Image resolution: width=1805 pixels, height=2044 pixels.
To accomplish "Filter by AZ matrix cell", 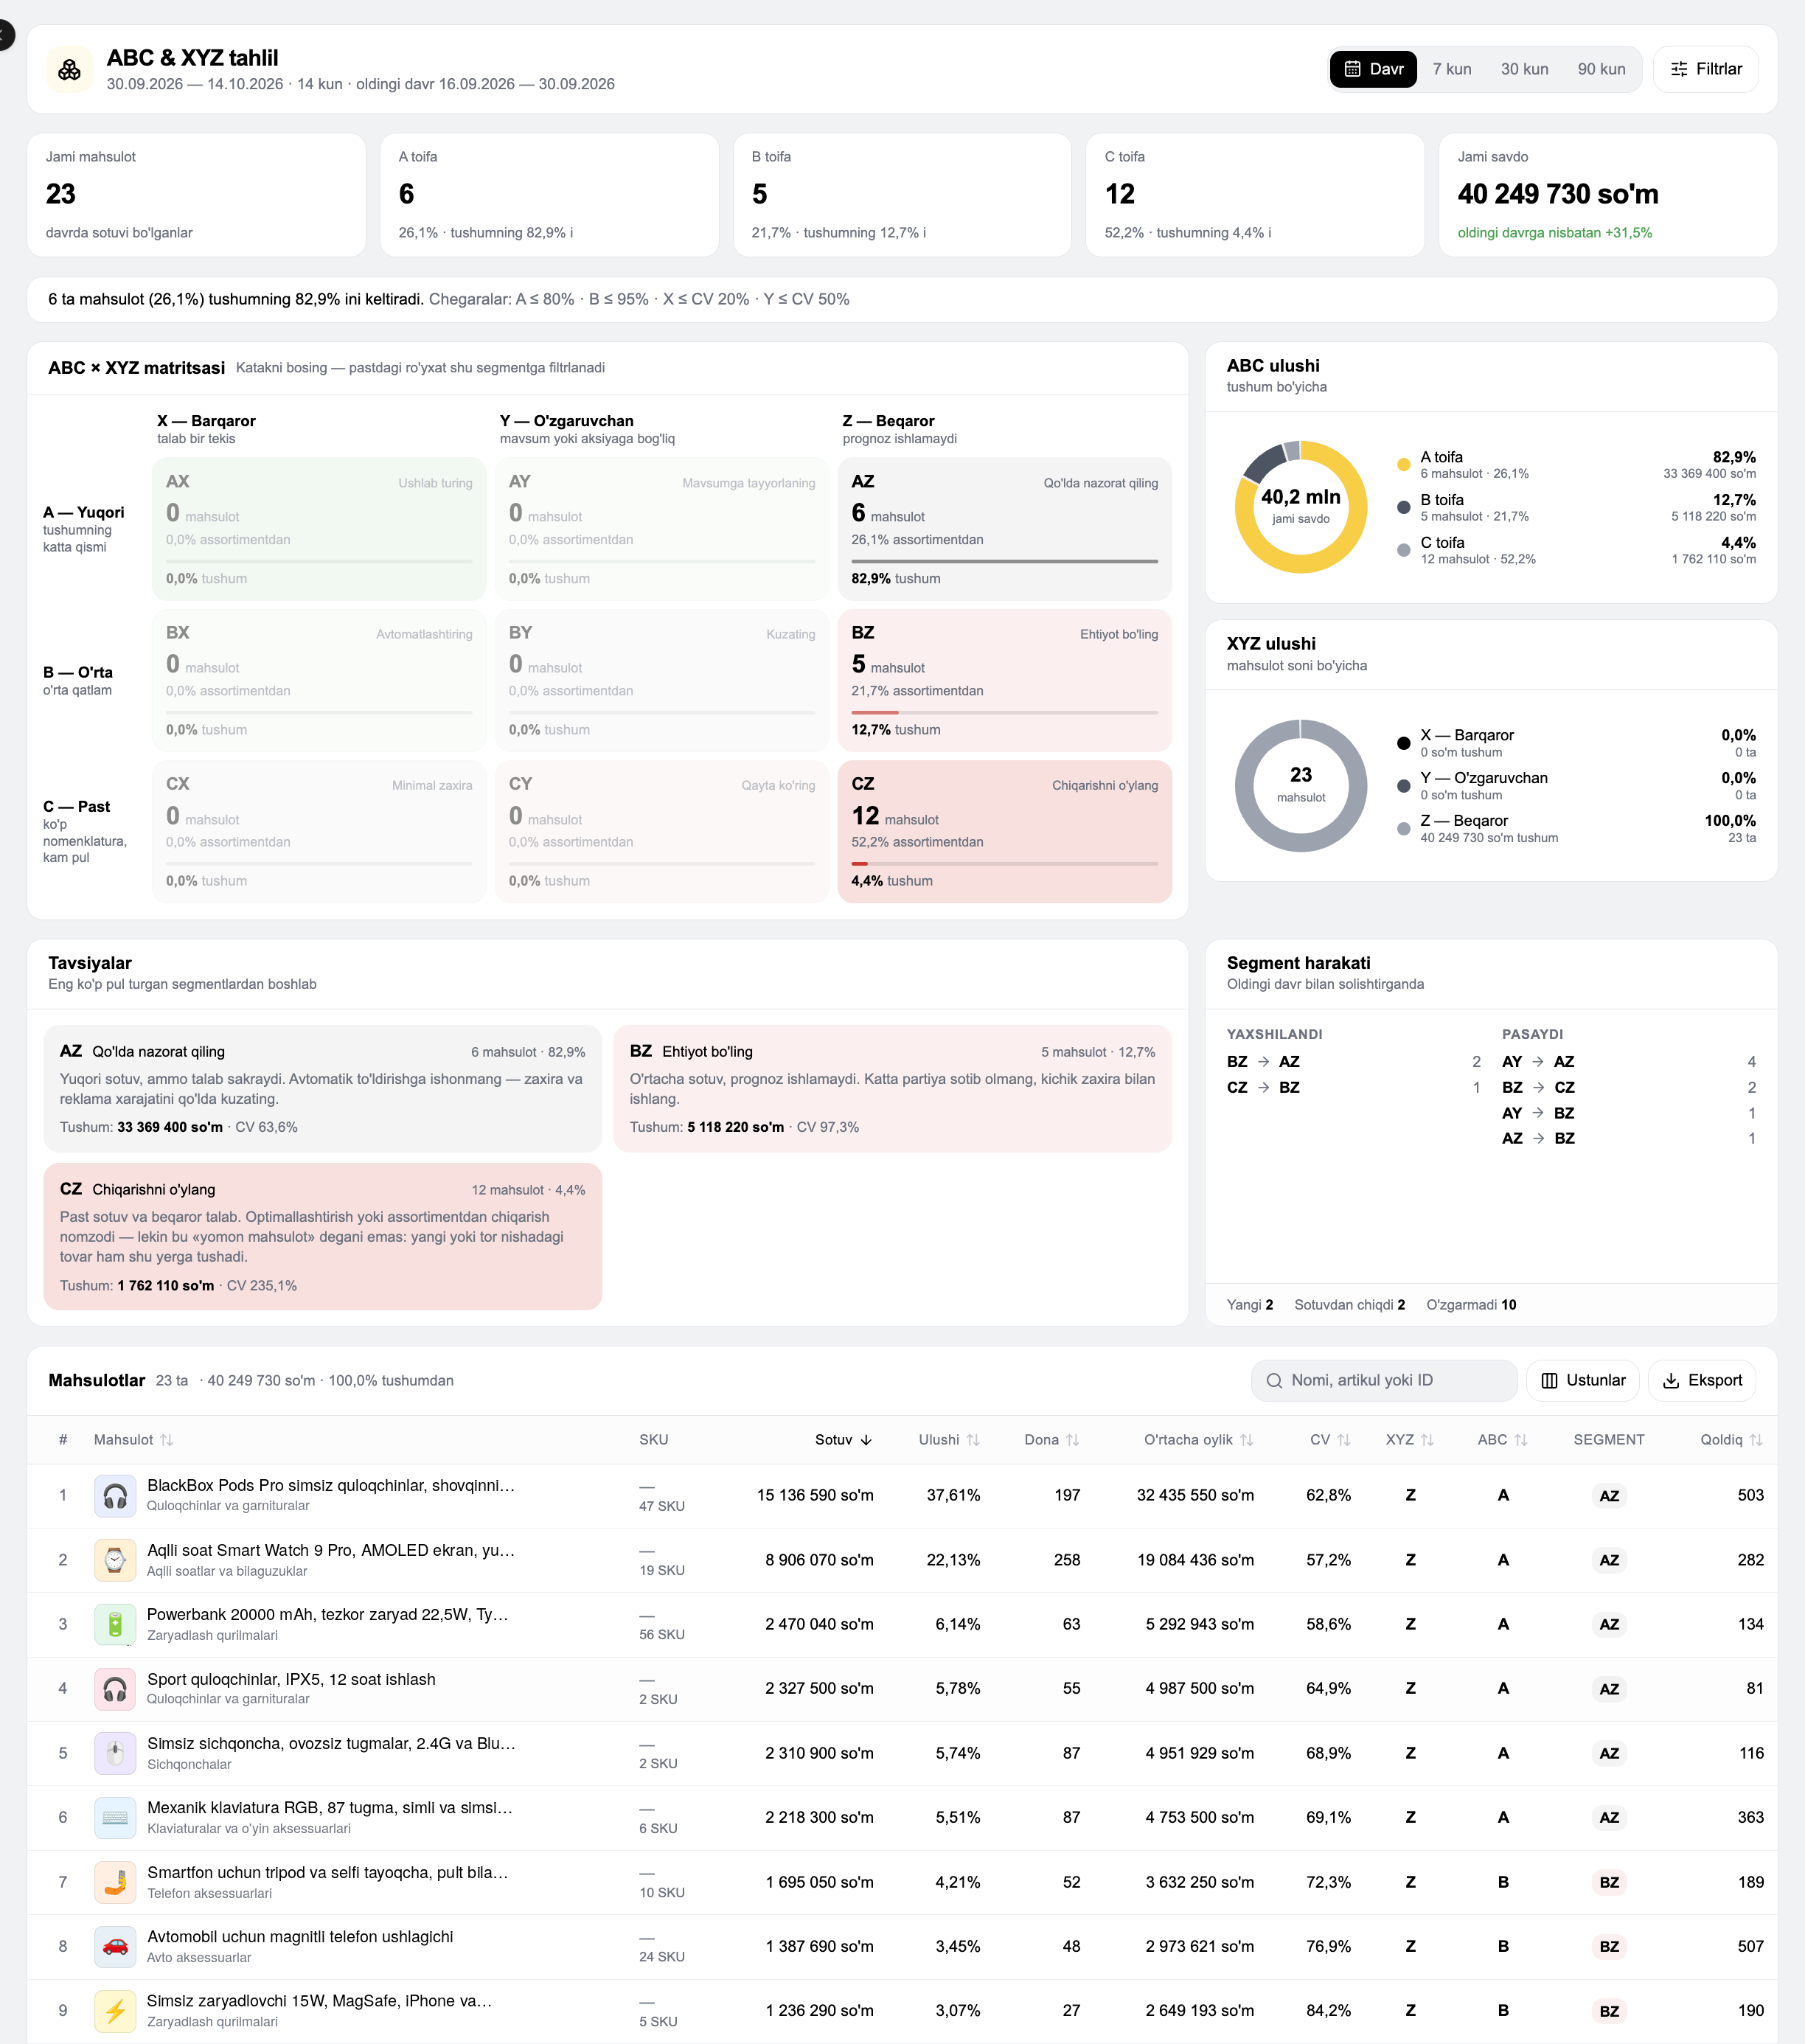I will point(1004,529).
